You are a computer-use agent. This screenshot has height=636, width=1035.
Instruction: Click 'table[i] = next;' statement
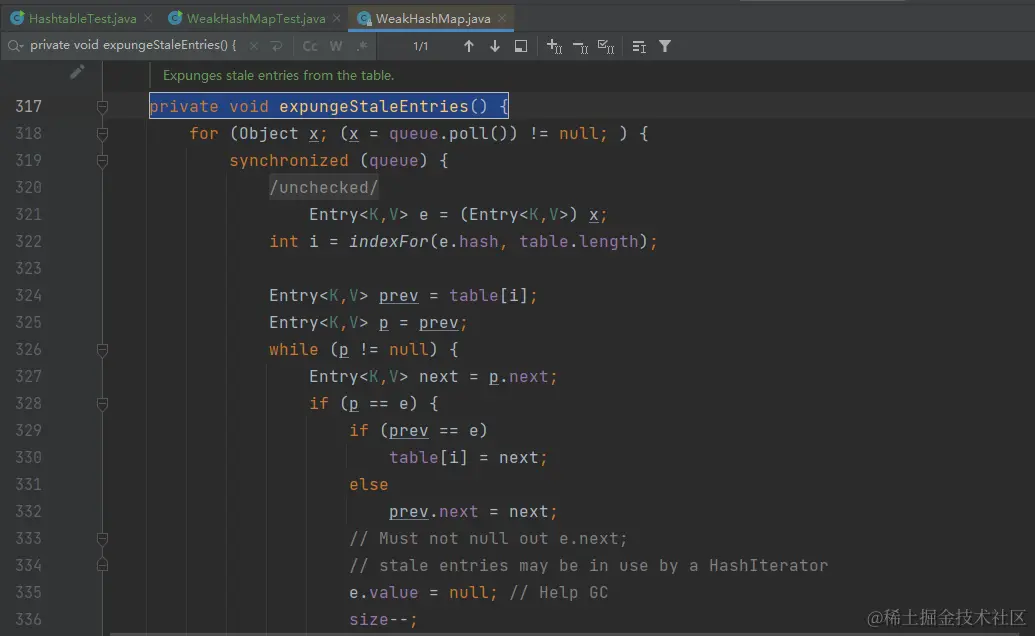click(468, 457)
